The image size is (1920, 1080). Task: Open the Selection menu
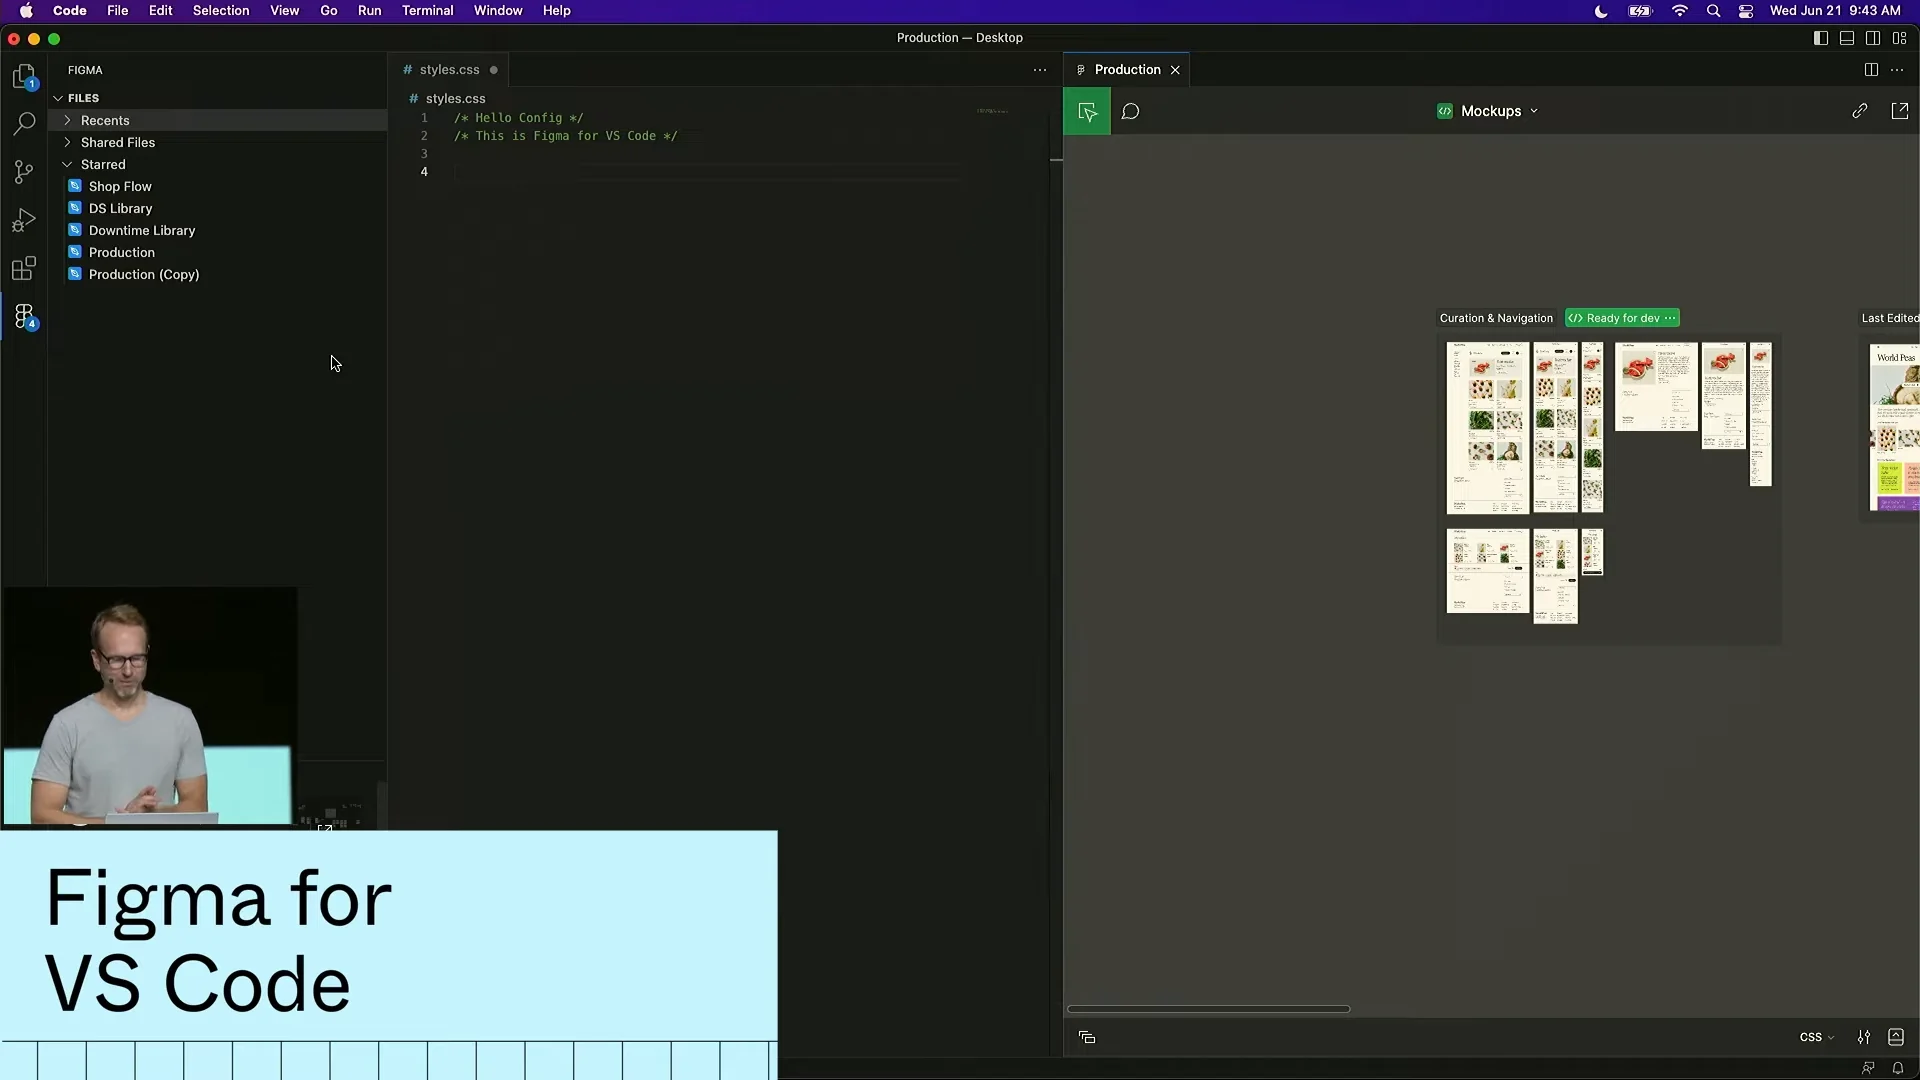pyautogui.click(x=221, y=11)
